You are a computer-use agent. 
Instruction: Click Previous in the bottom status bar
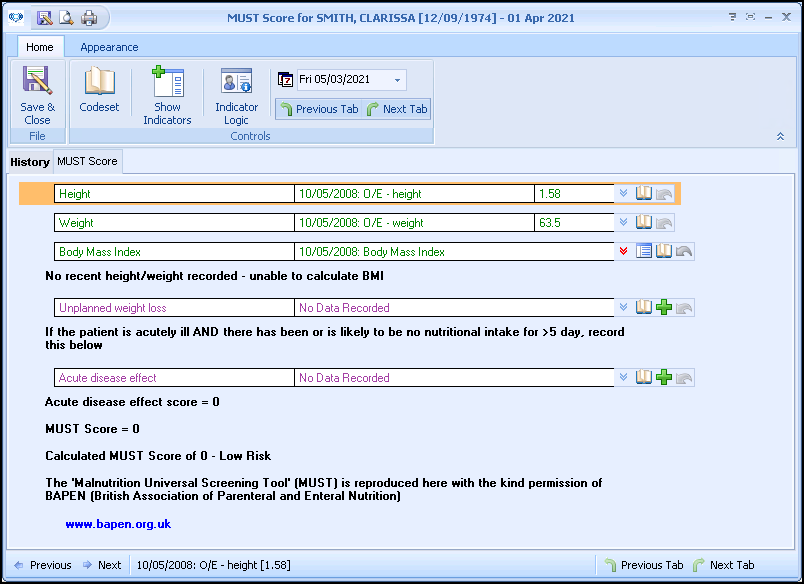click(42, 565)
